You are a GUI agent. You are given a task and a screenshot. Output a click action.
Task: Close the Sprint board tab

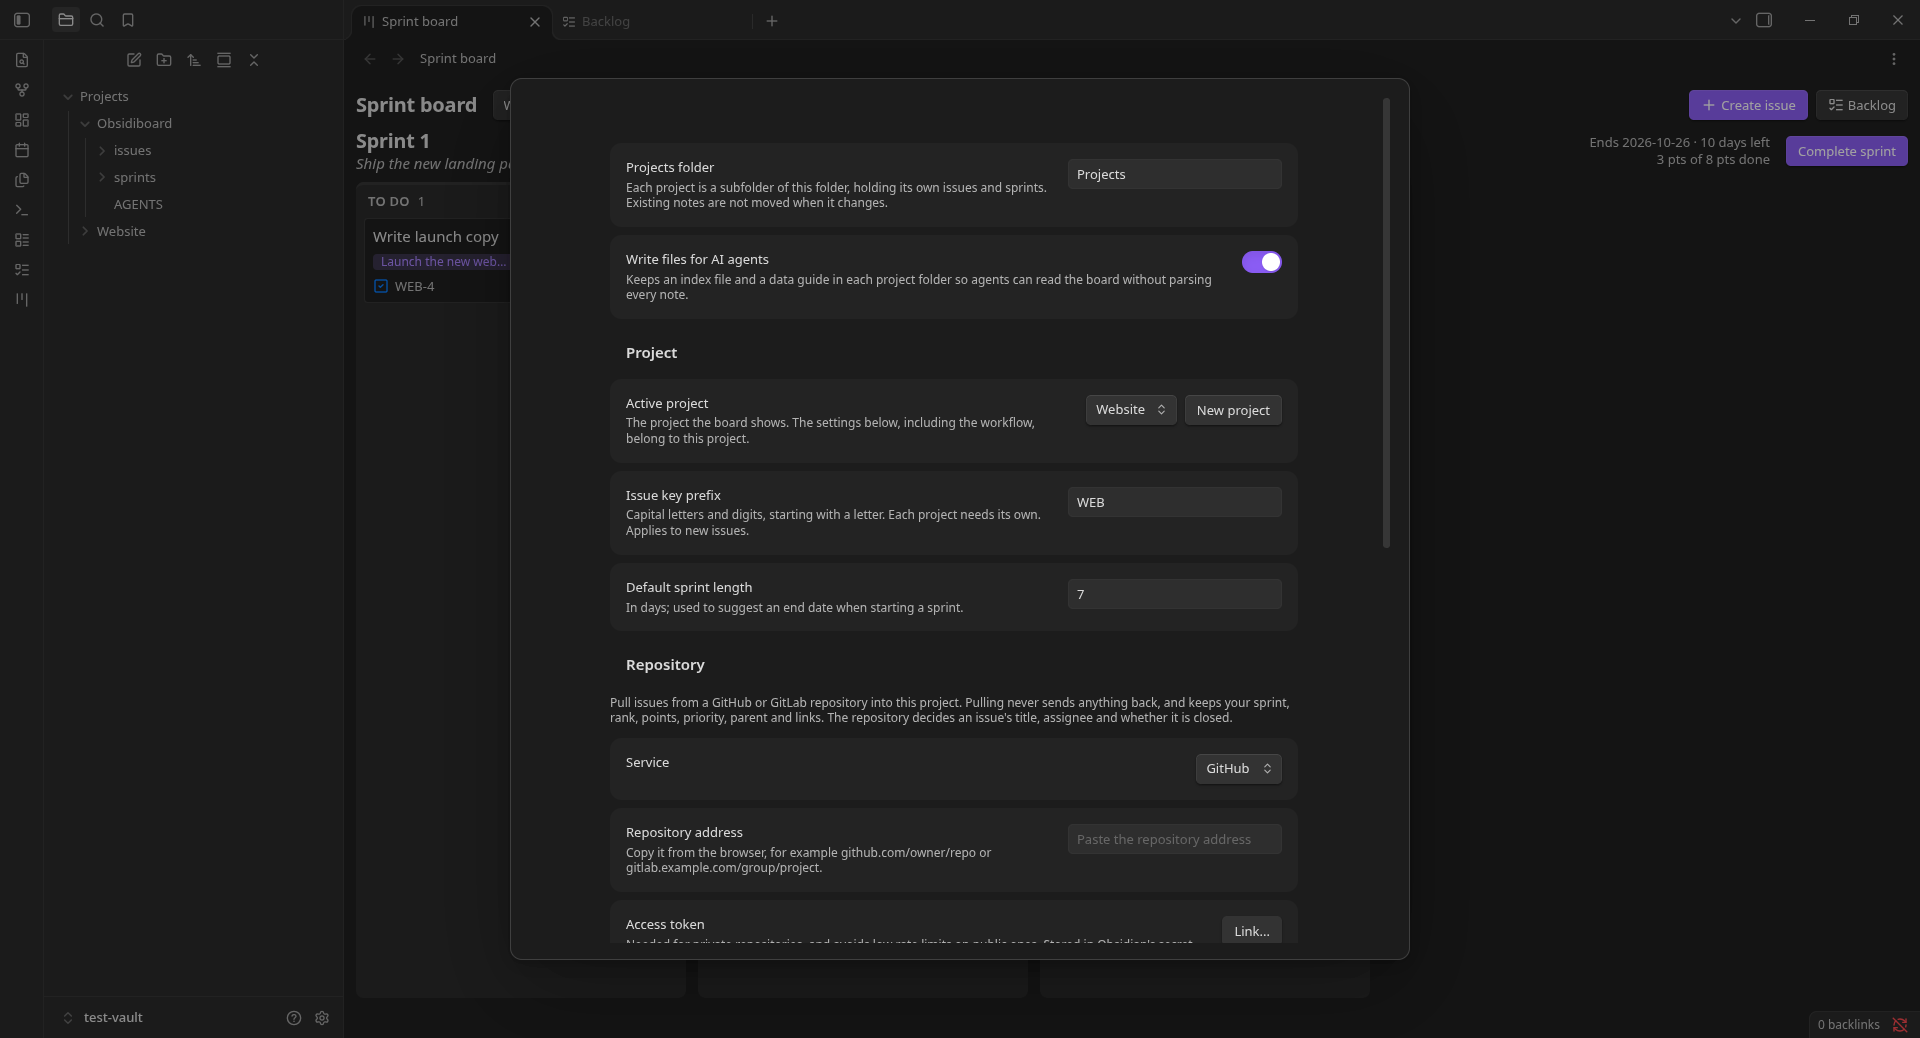click(x=535, y=21)
